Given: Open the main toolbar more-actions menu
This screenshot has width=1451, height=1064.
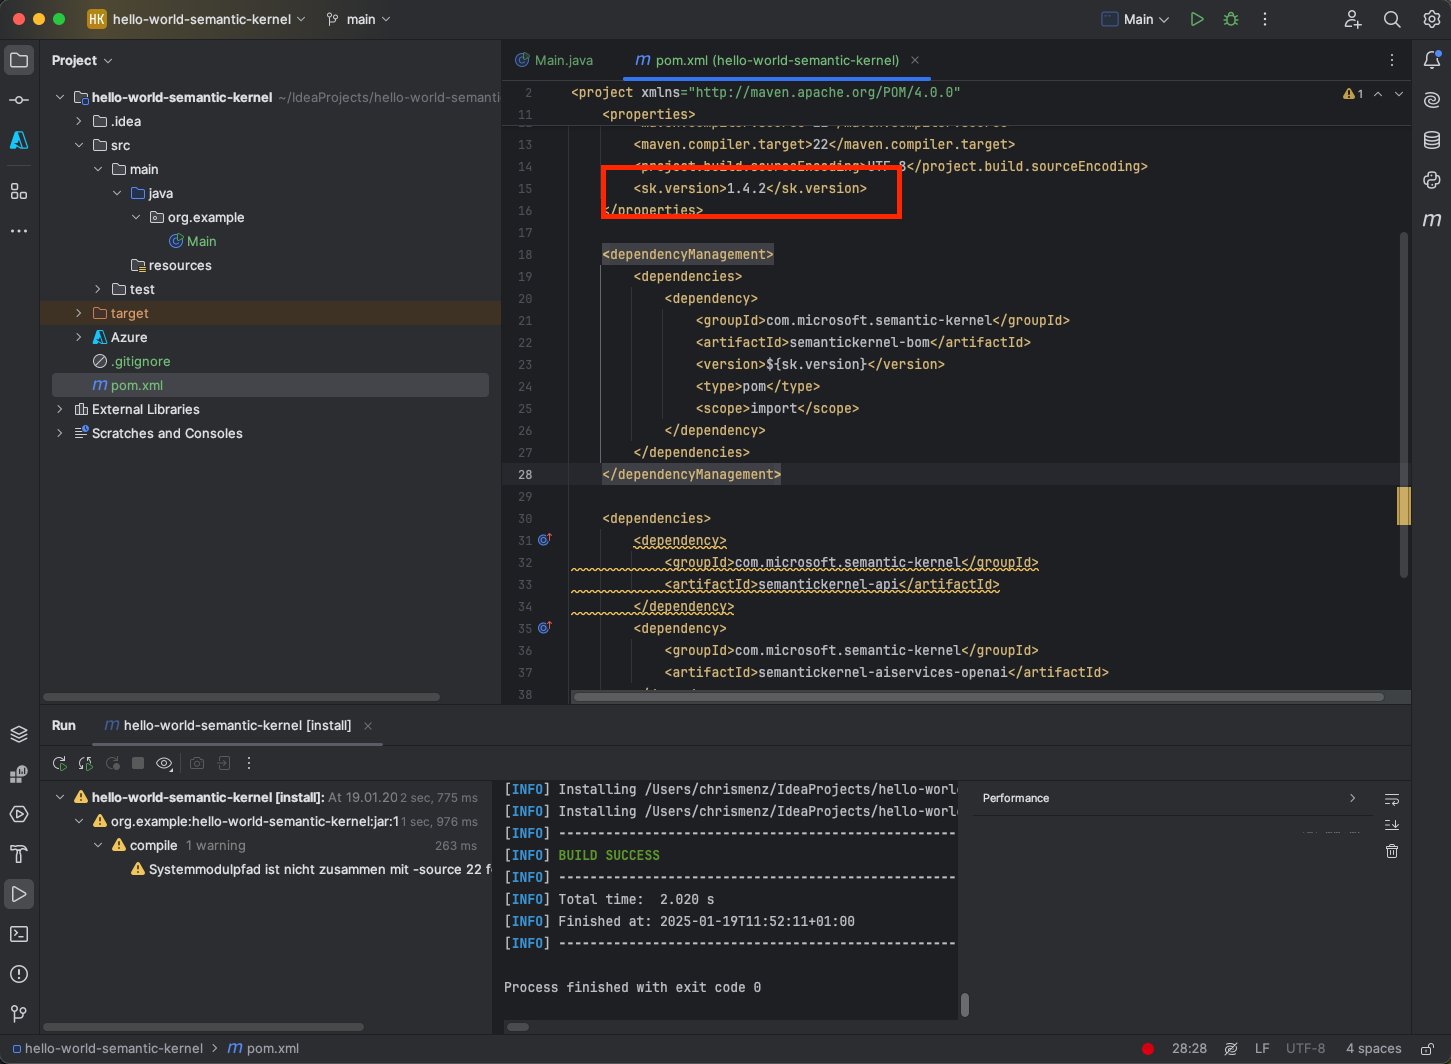Looking at the screenshot, I should (x=1265, y=19).
